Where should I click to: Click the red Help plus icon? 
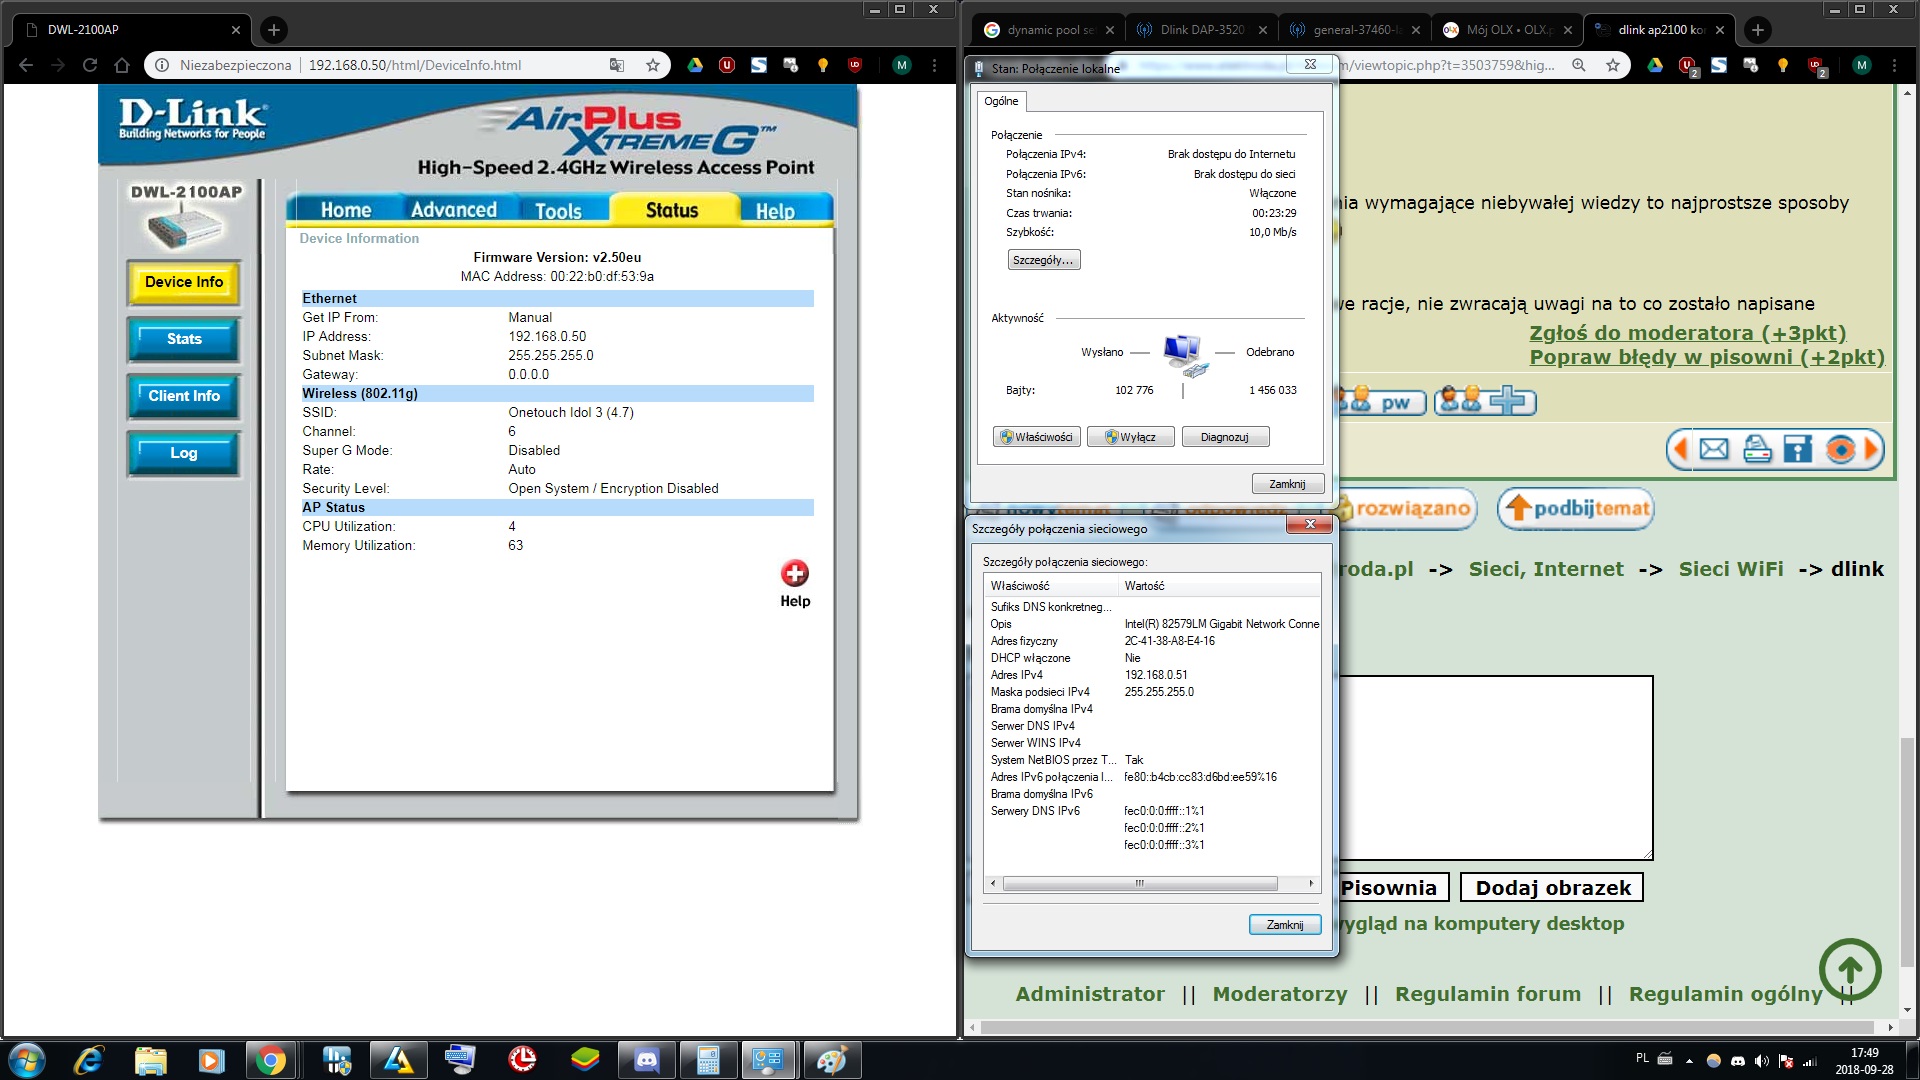(x=795, y=573)
